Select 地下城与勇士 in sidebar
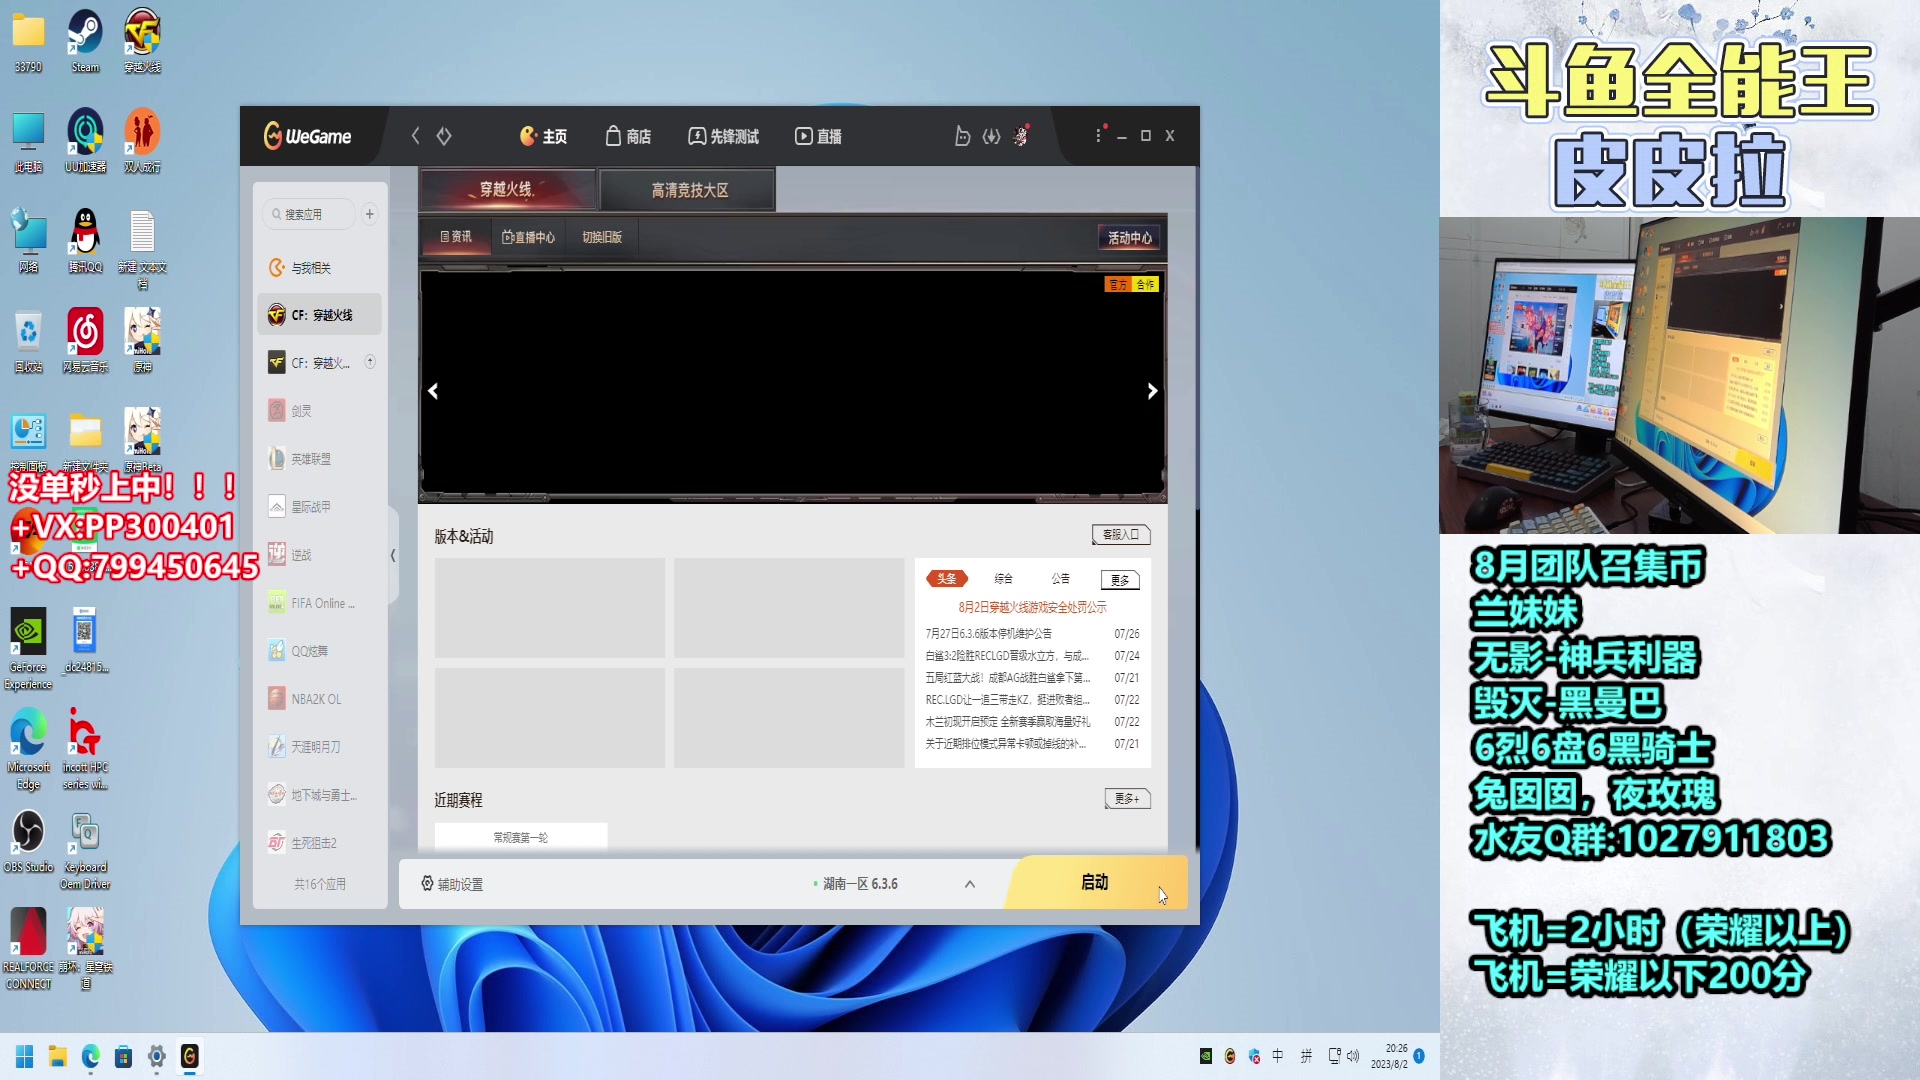 (319, 795)
